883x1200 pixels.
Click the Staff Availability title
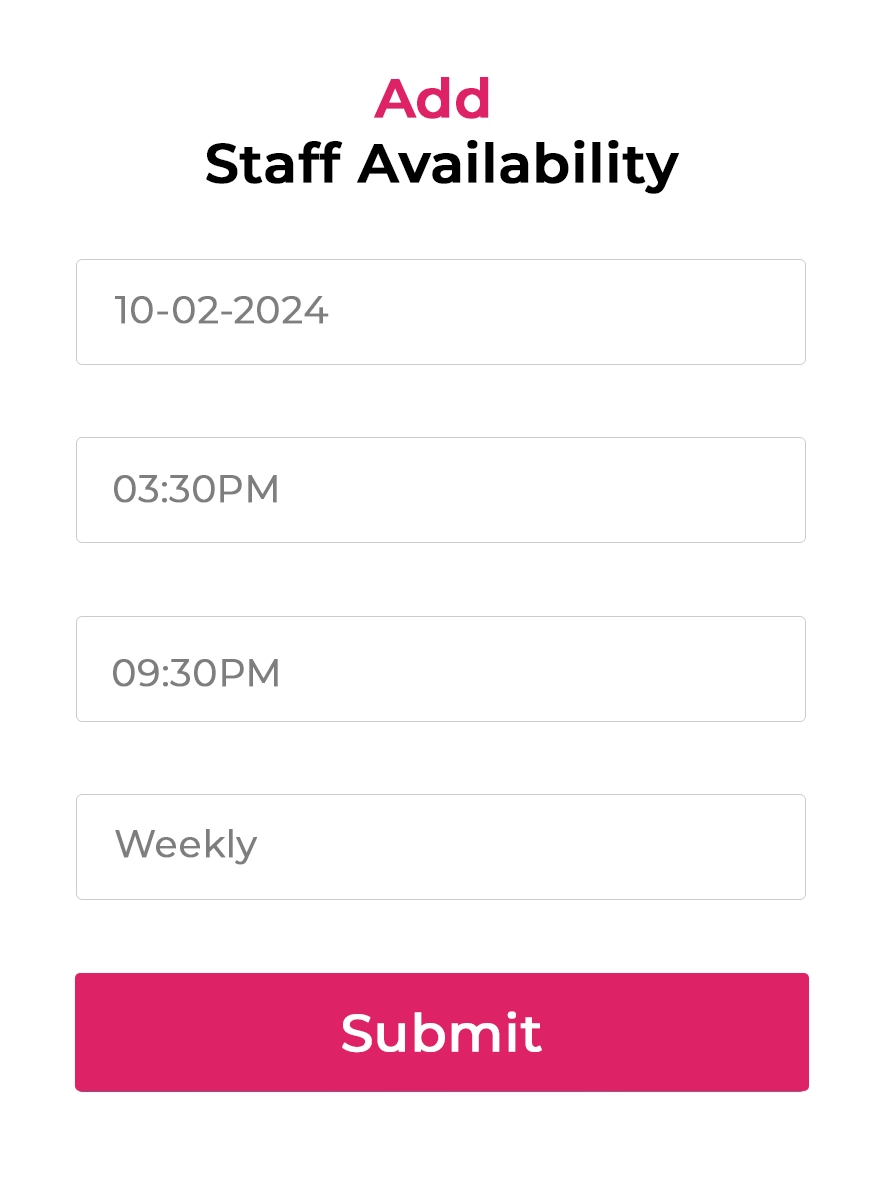(x=442, y=165)
